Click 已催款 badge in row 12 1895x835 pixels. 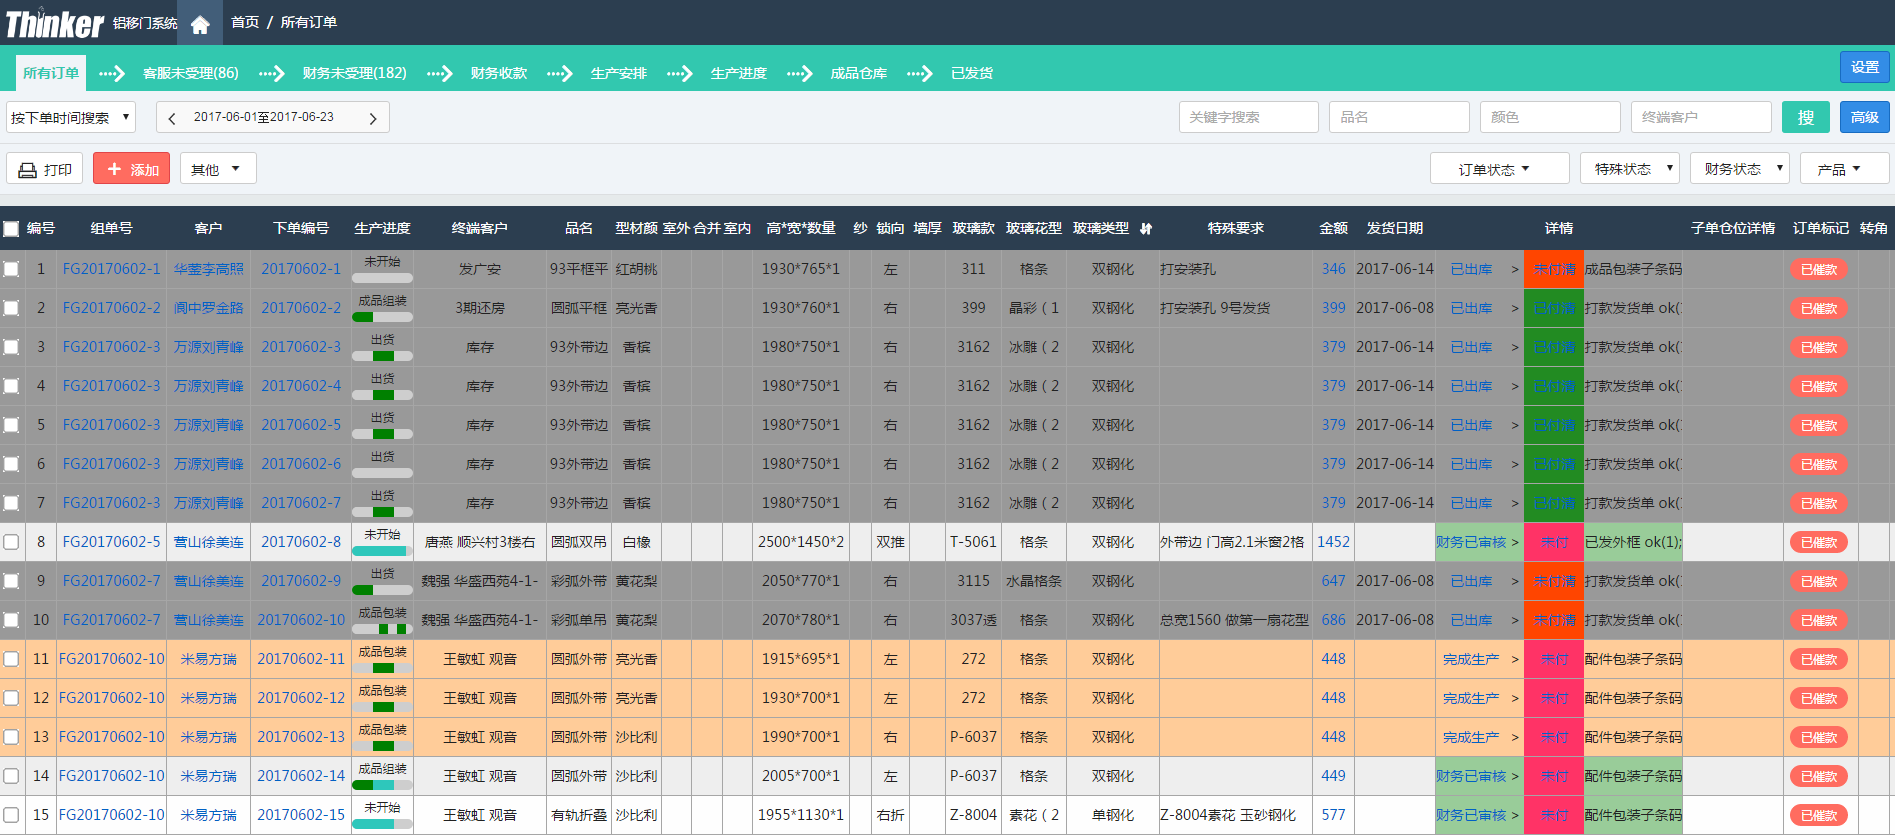click(x=1818, y=698)
